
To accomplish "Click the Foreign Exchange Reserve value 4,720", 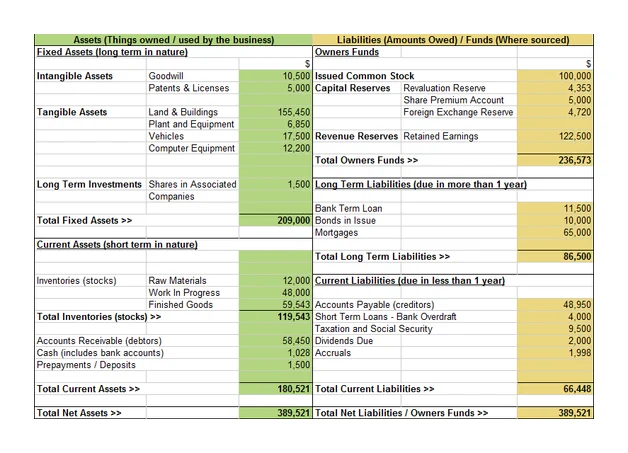I will (580, 112).
